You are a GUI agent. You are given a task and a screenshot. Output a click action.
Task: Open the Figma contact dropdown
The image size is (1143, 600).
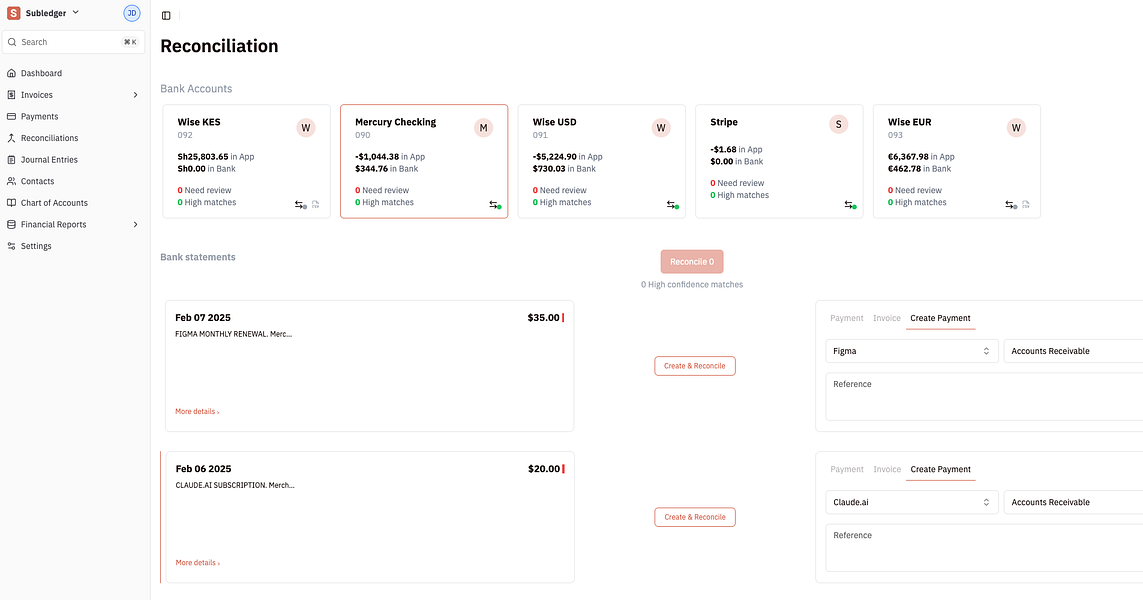pyautogui.click(x=911, y=351)
